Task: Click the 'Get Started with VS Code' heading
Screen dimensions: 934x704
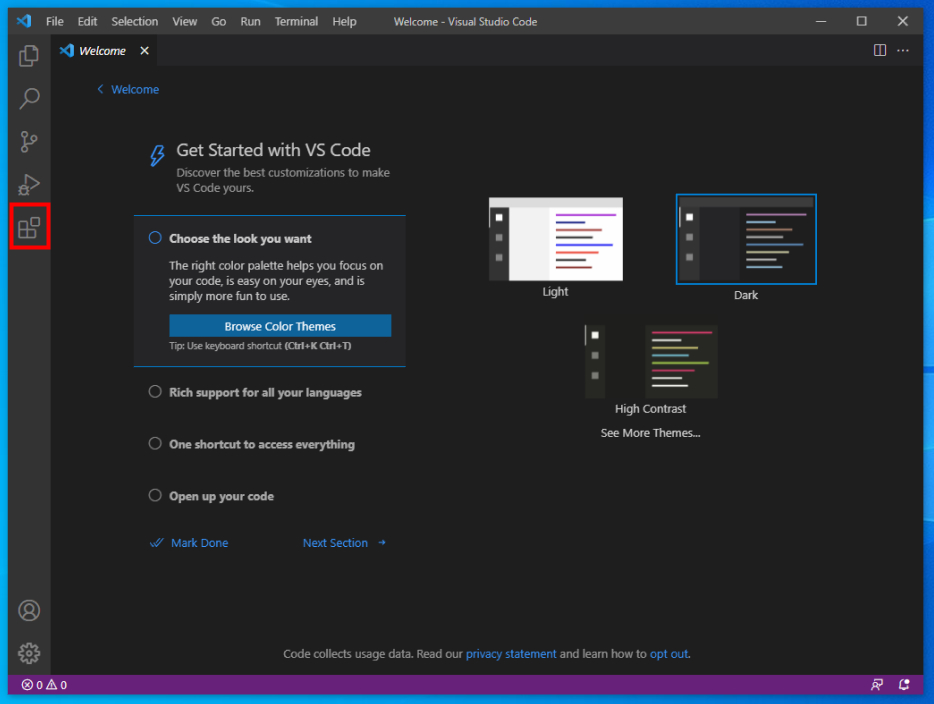Action: click(x=273, y=150)
